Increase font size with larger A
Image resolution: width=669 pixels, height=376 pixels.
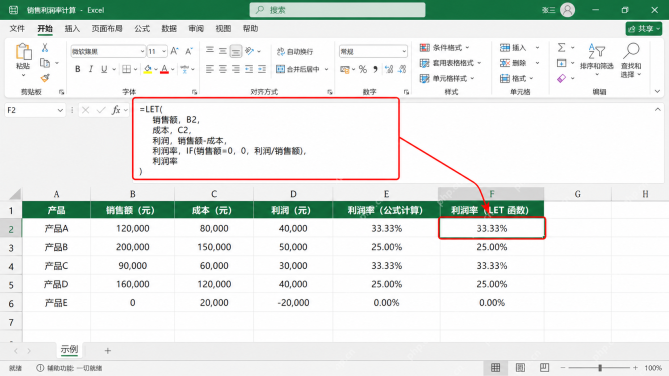click(x=174, y=51)
